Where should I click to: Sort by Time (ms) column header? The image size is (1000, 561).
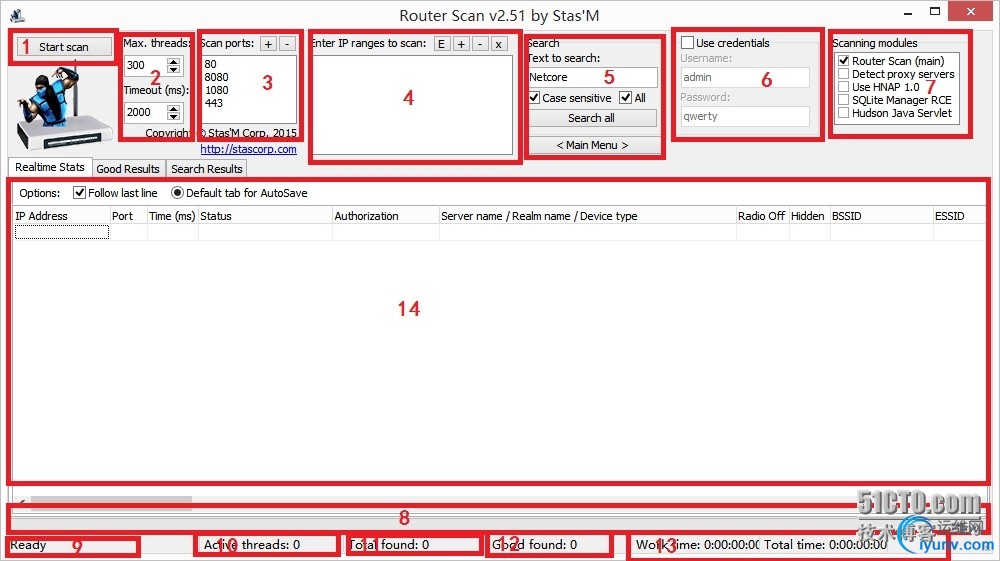172,216
